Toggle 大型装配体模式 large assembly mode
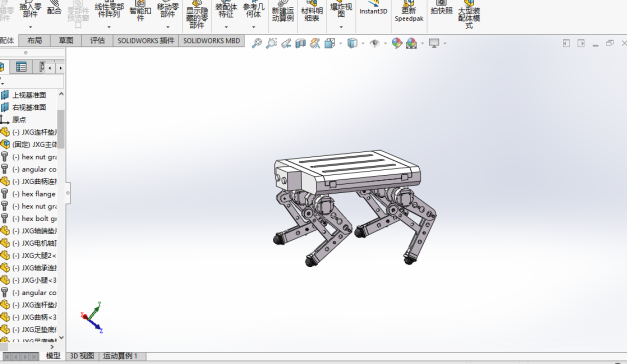 coord(469,15)
